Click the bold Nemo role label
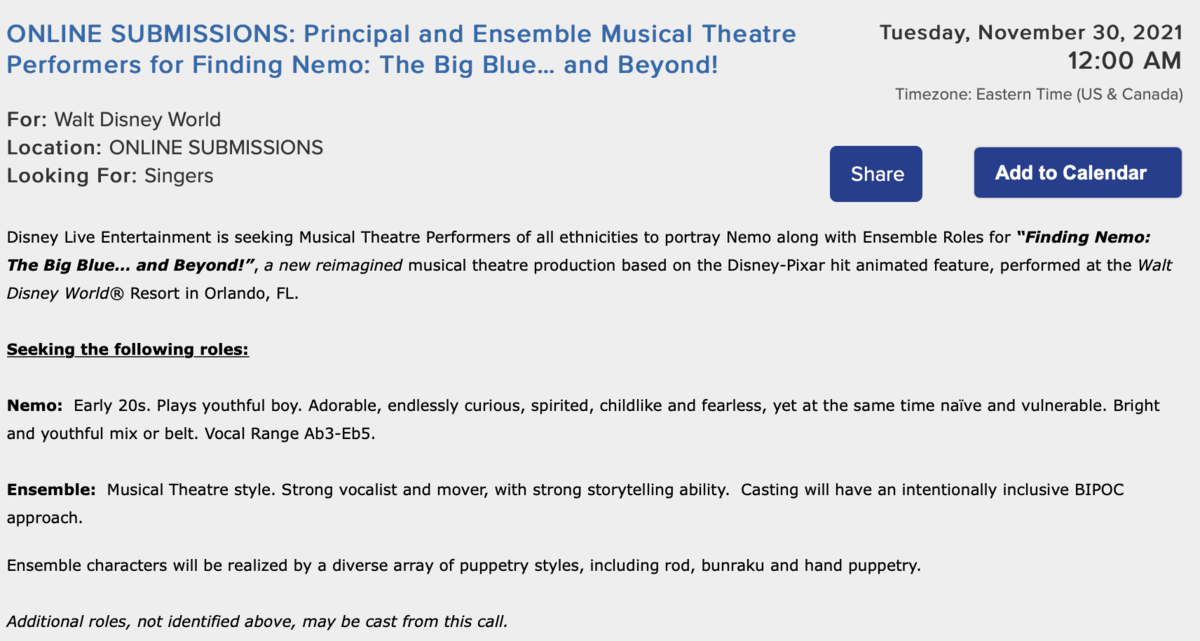The height and width of the screenshot is (641, 1200). (34, 406)
